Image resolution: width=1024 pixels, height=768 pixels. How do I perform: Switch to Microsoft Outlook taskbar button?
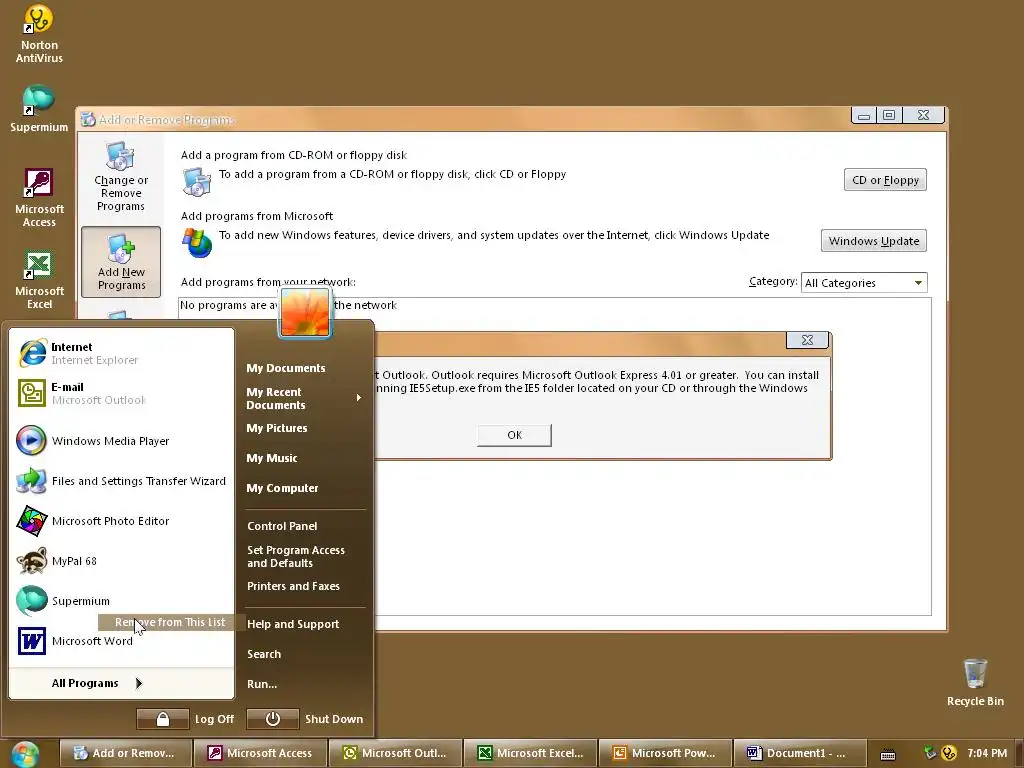pos(396,753)
